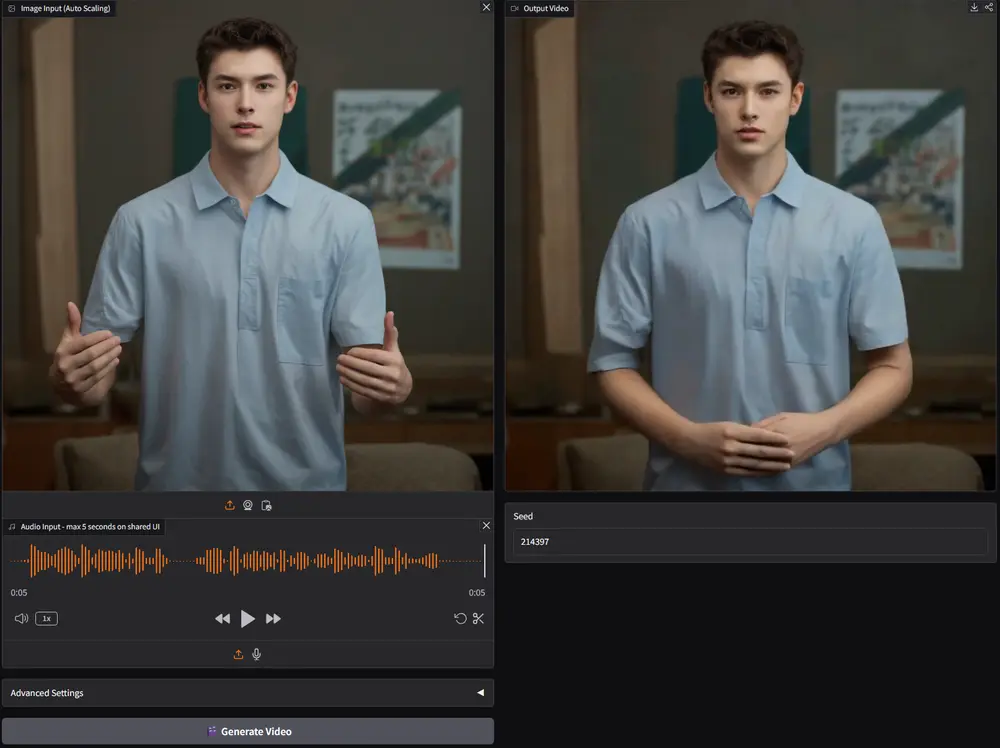Remove the Image Input picture

pyautogui.click(x=487, y=7)
